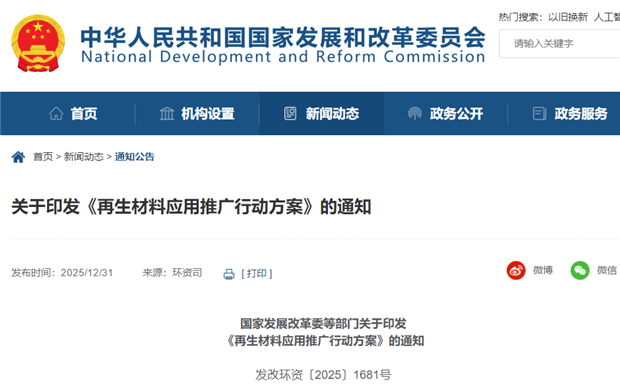Click the breadcrumb house icon
This screenshot has width=620, height=386.
pyautogui.click(x=18, y=157)
